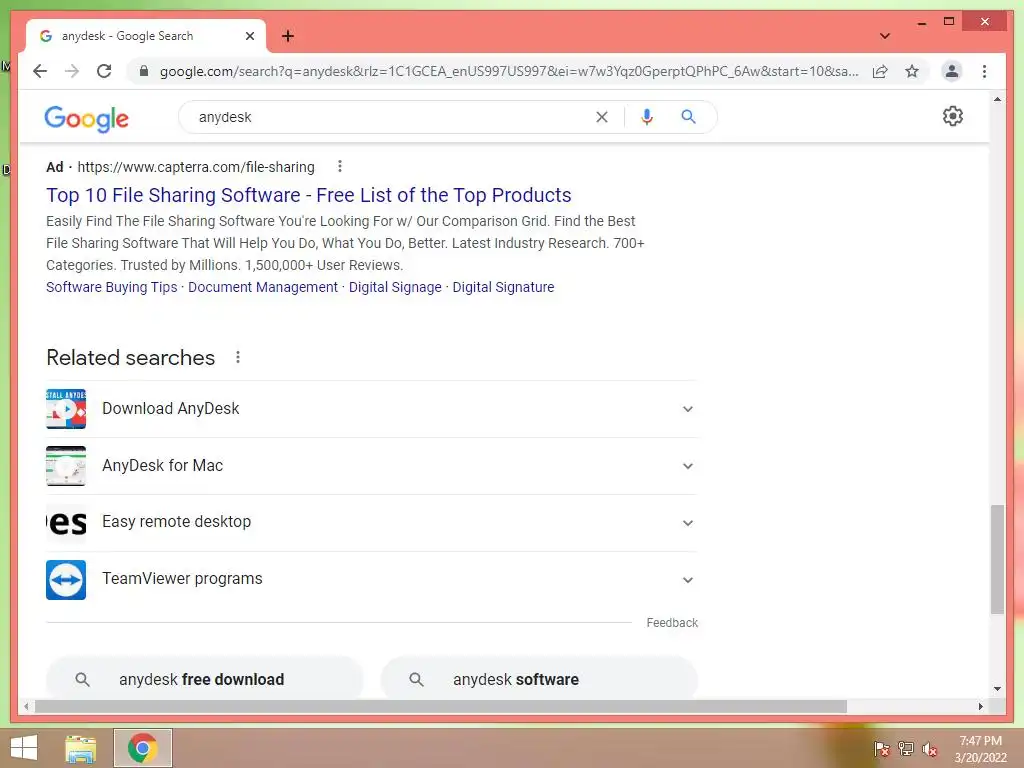Search anydesk software suggestion
The height and width of the screenshot is (768, 1024).
539,679
